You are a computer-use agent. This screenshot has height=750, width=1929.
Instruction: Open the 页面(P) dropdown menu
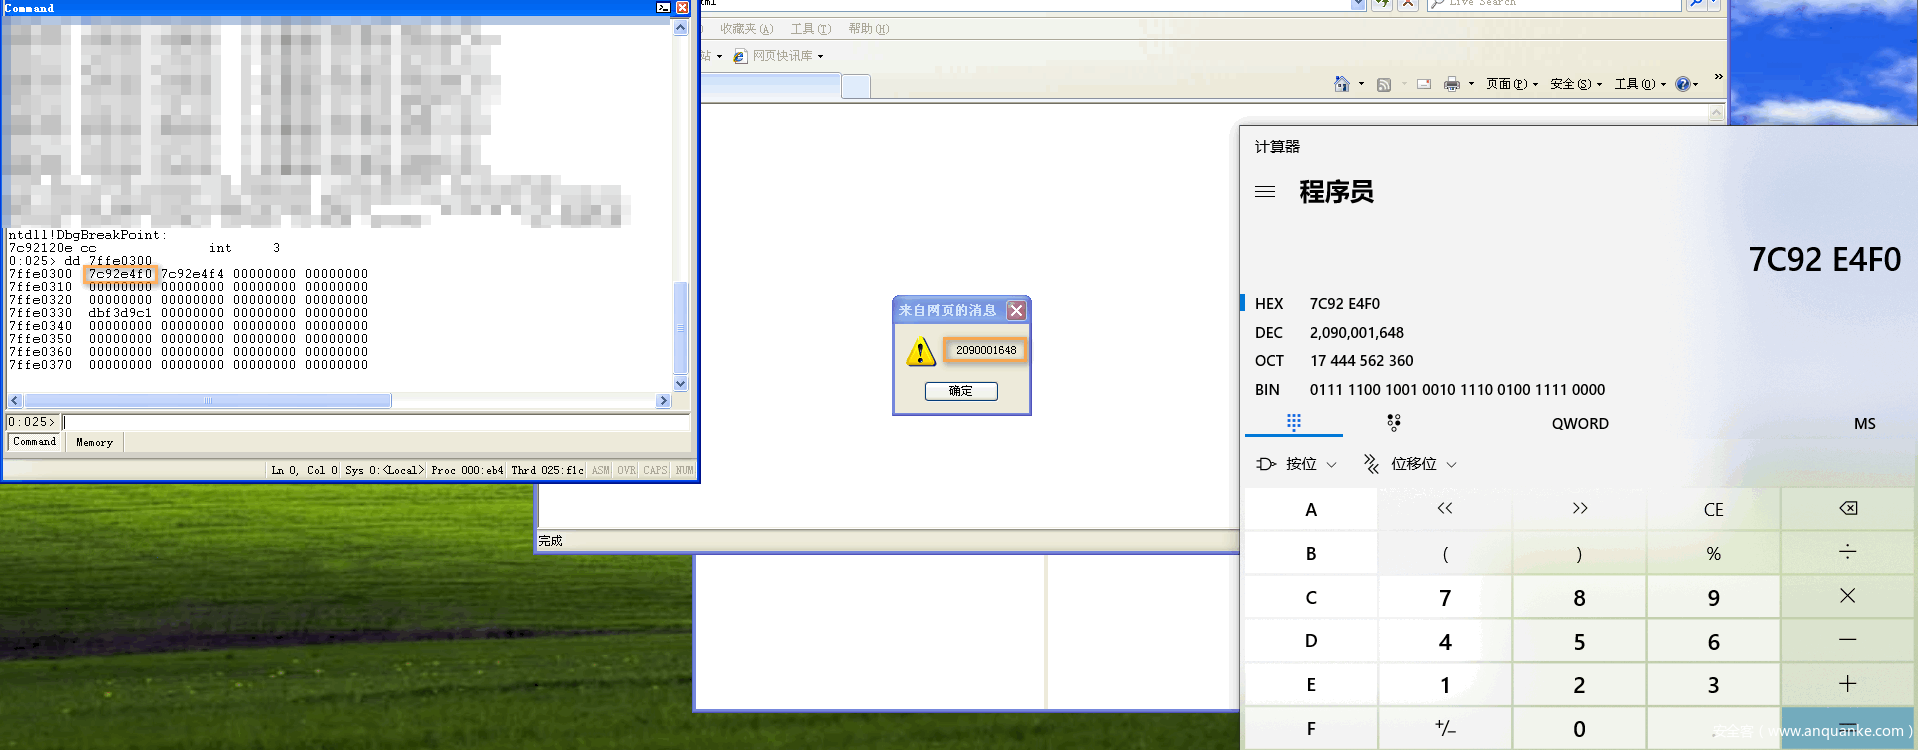(x=1511, y=84)
